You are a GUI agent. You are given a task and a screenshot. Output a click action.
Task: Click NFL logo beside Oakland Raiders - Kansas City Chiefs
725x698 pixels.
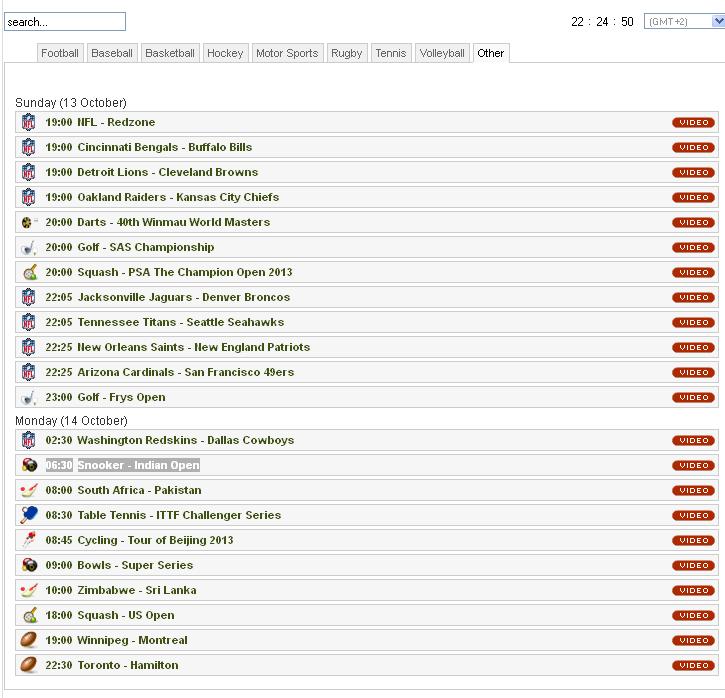[29, 197]
